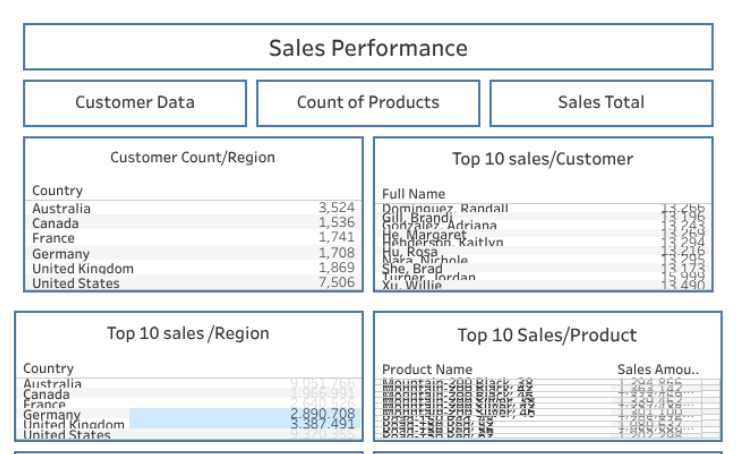This screenshot has width=736, height=454.
Task: Click Country header in Top 10 sales /Region
Action: coord(48,369)
